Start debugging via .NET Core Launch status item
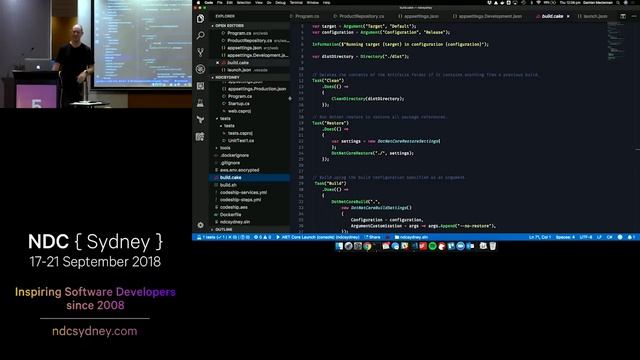The width and height of the screenshot is (640, 360). click(x=318, y=237)
